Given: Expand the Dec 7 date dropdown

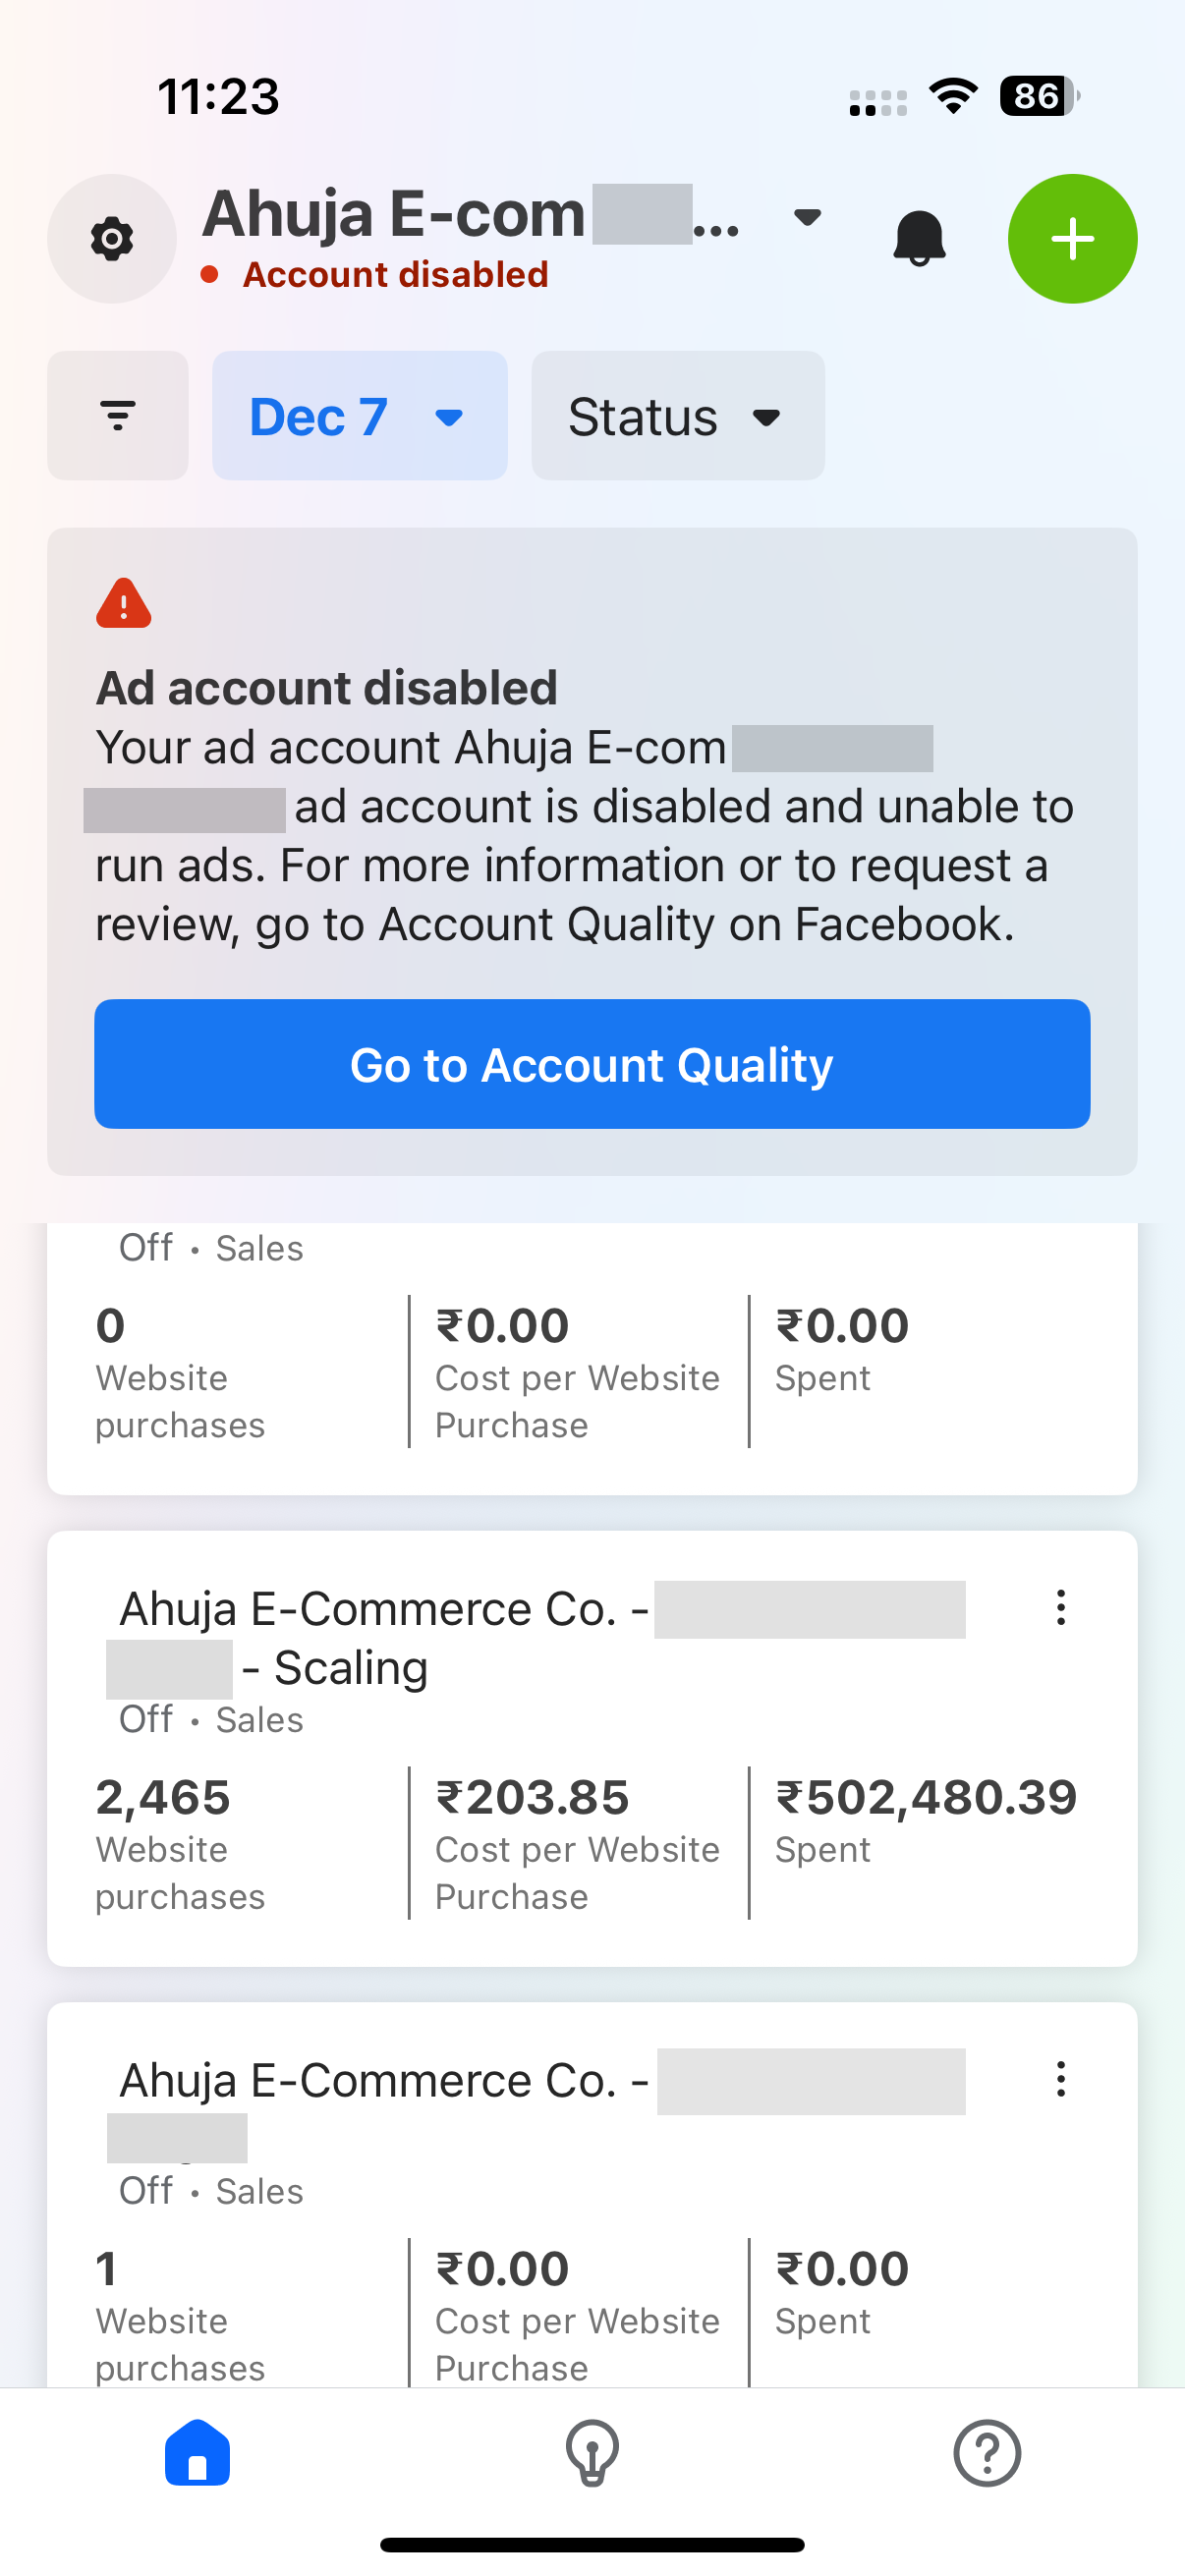Looking at the screenshot, I should [360, 415].
